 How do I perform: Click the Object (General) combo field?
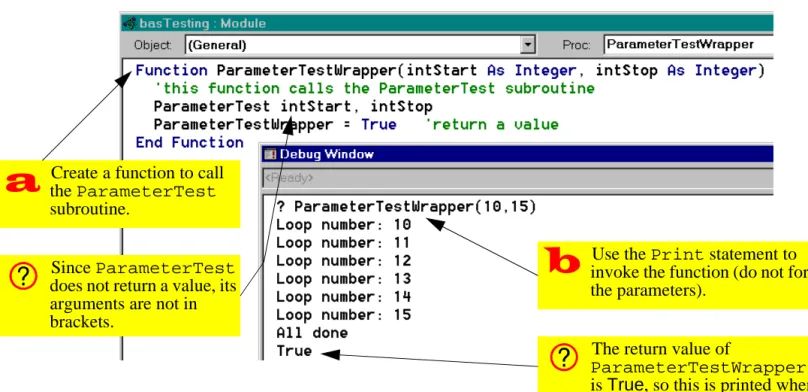[x=360, y=45]
